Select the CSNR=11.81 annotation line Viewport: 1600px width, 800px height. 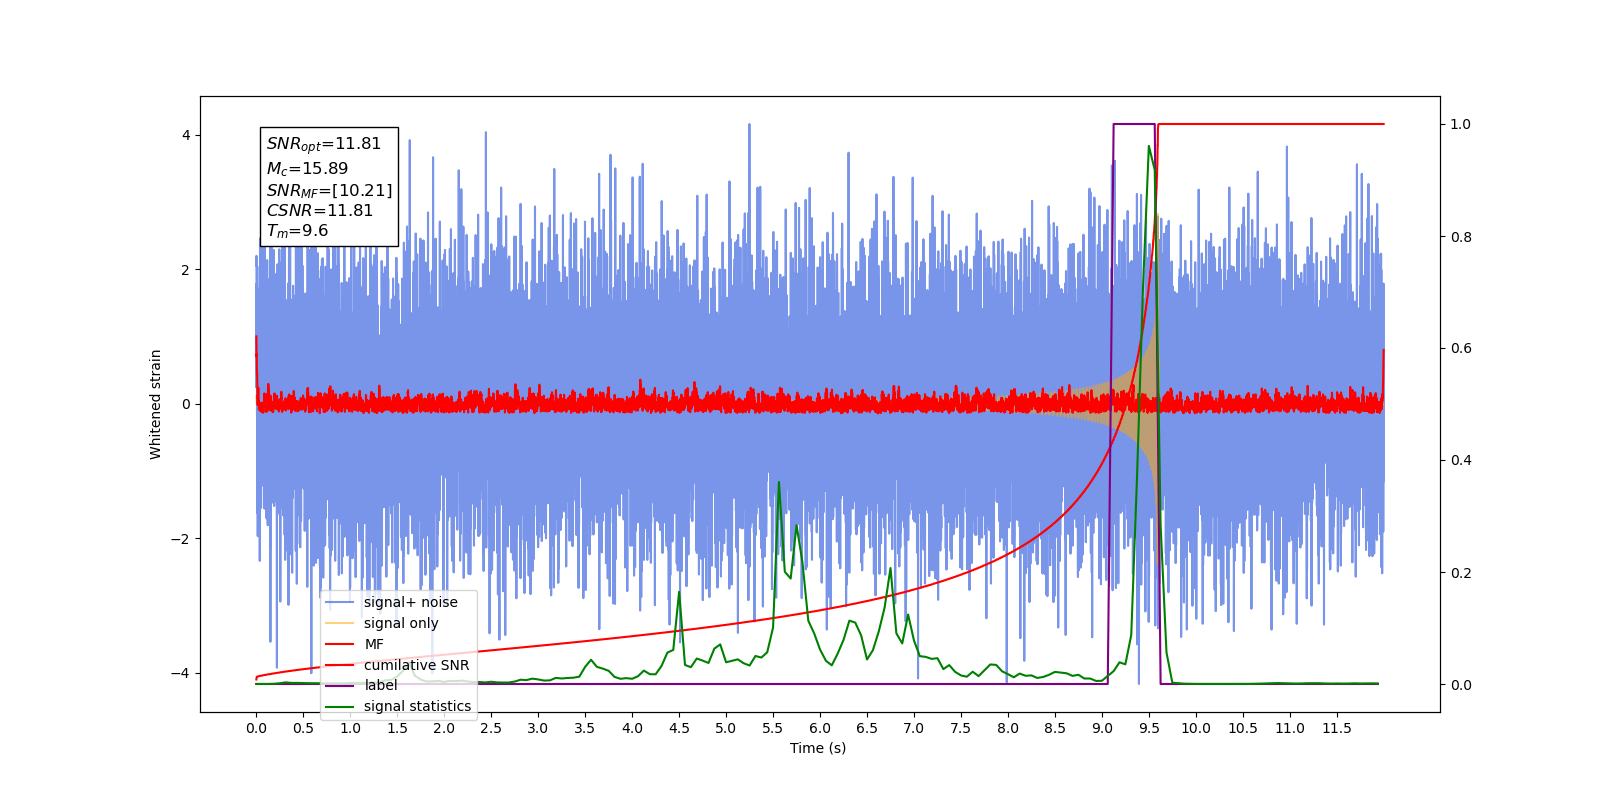[320, 211]
